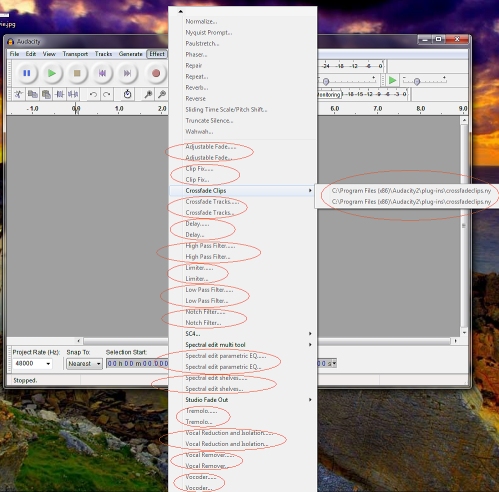Click the small green Play-at-speed button
The height and width of the screenshot is (492, 499).
(393, 80)
